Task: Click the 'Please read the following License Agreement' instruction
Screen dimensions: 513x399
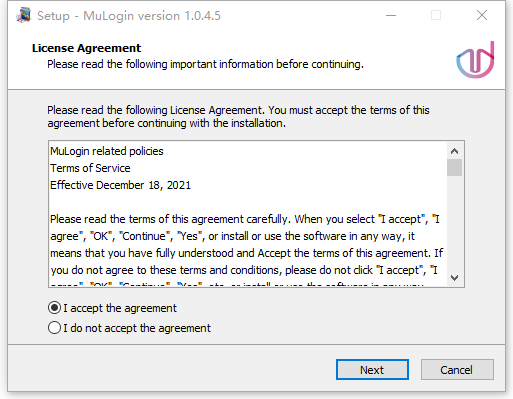Action: pos(238,117)
